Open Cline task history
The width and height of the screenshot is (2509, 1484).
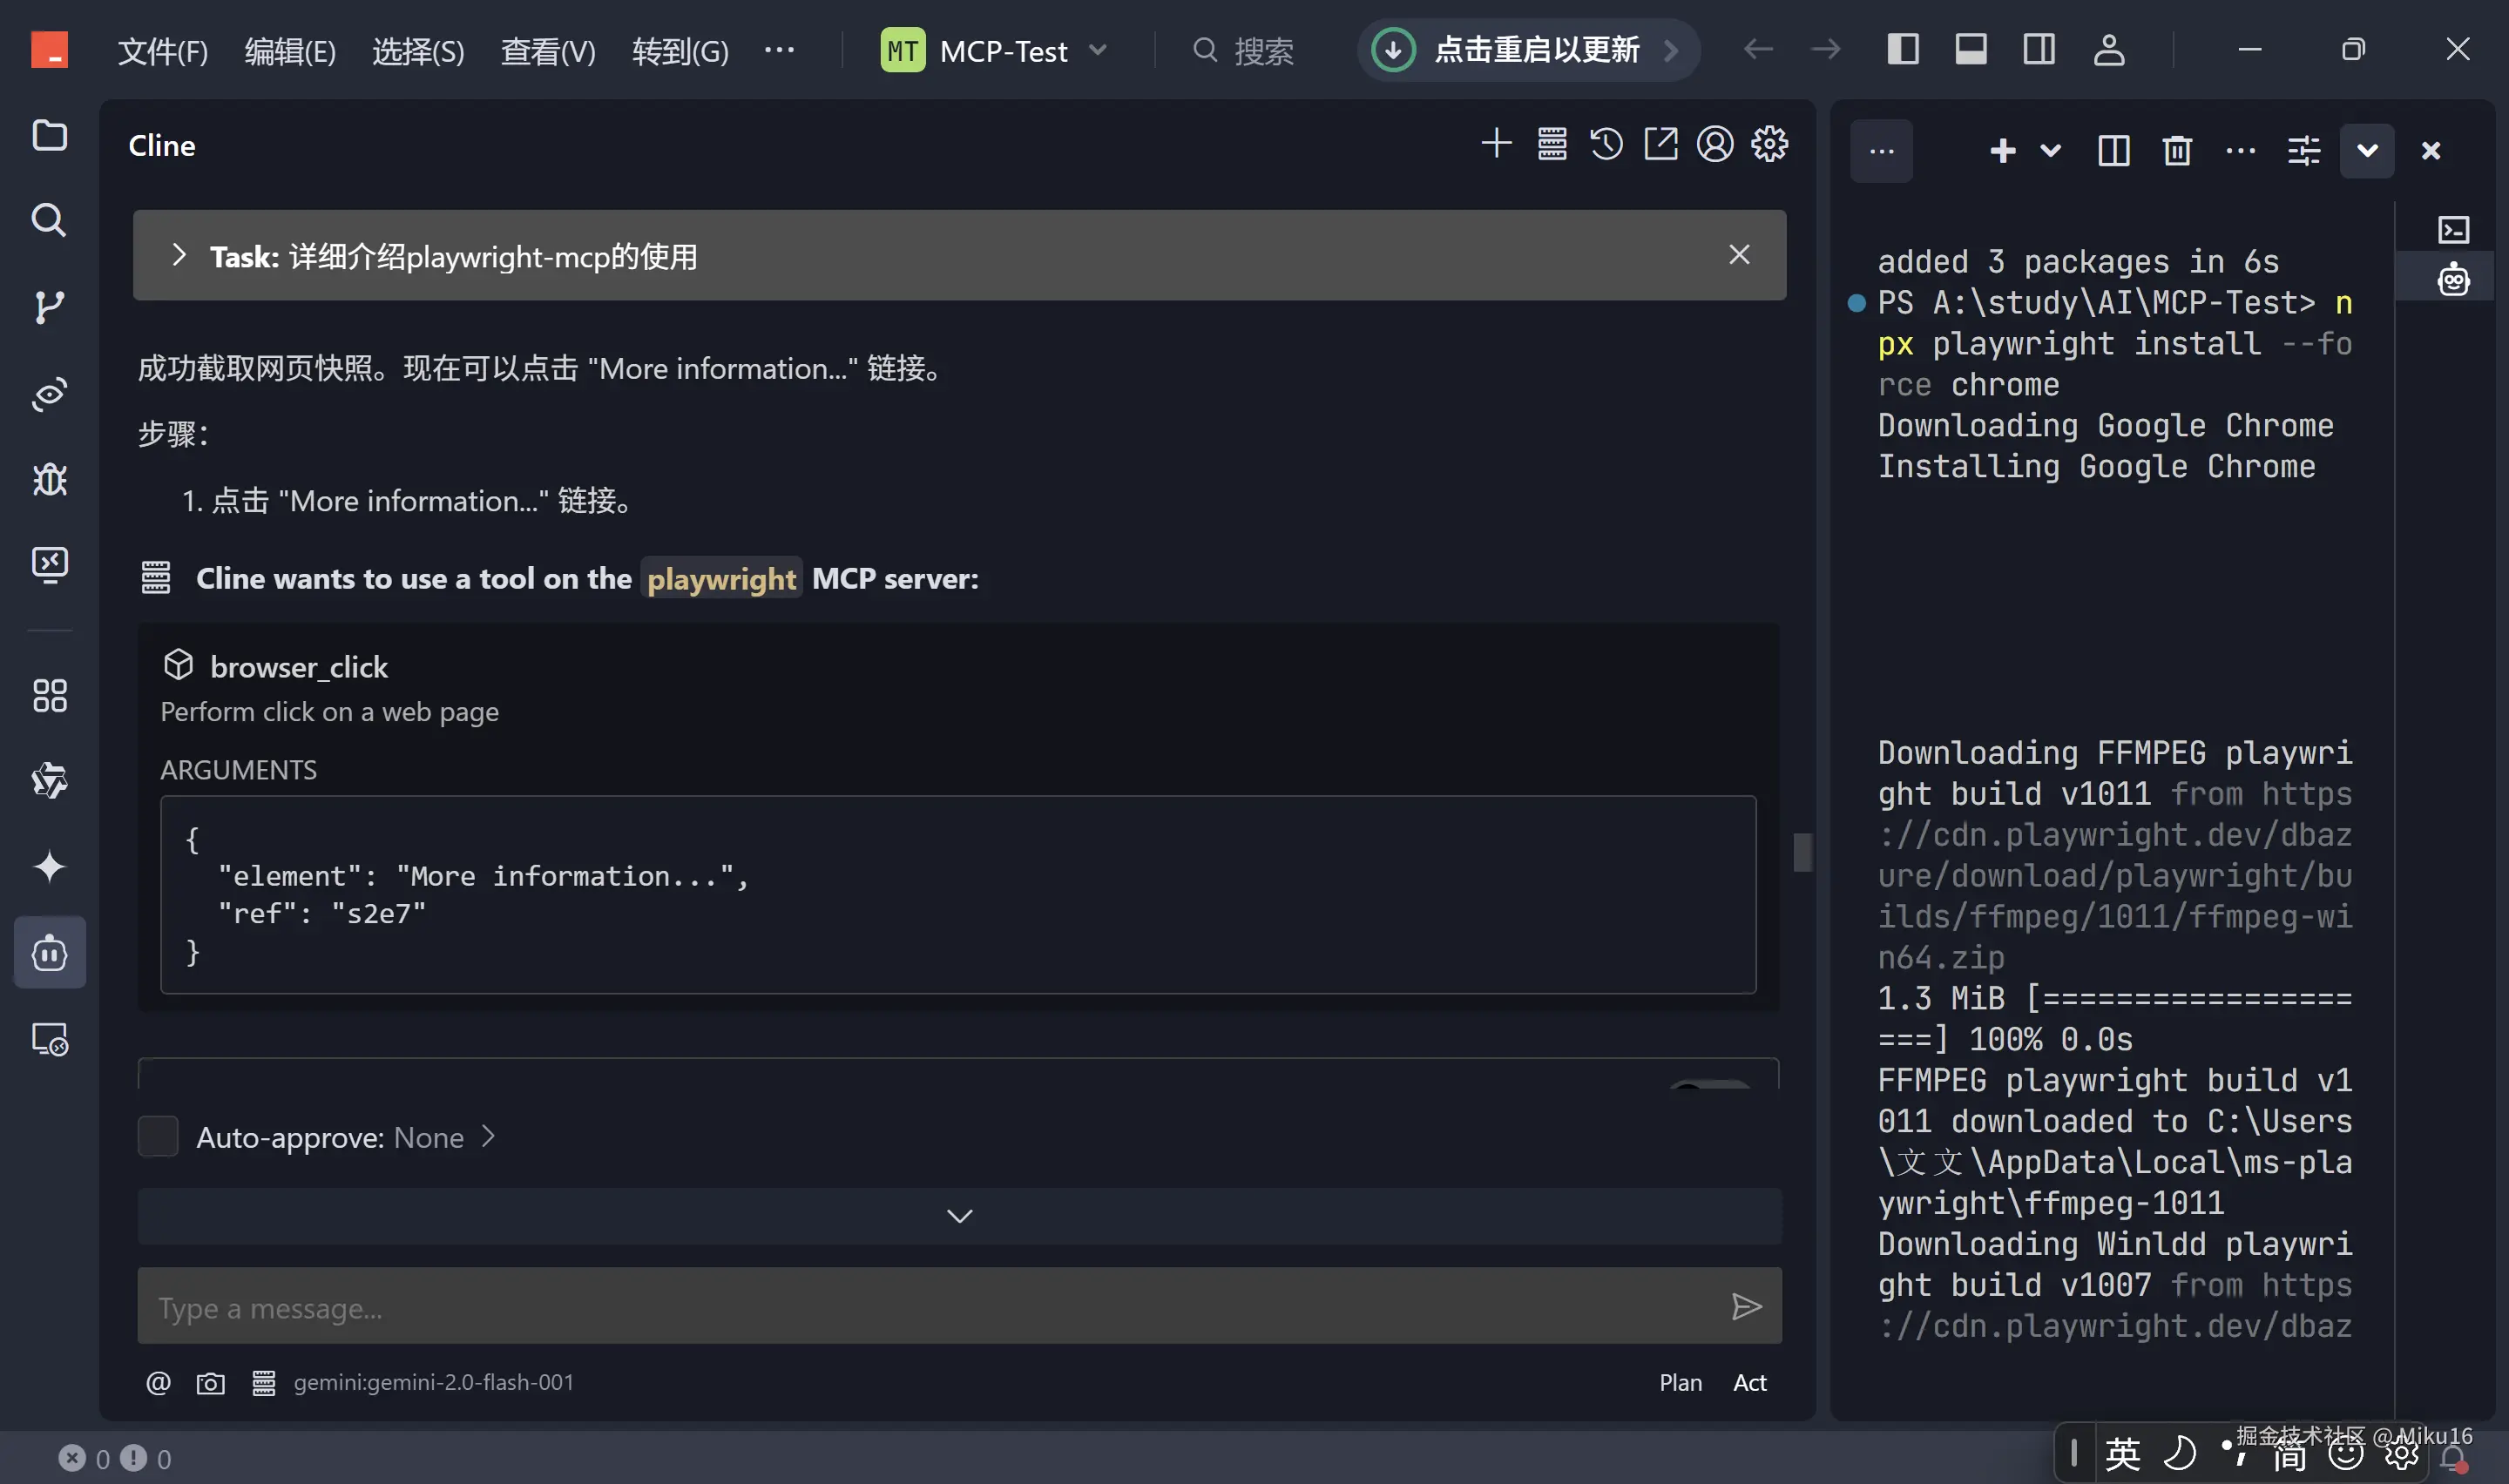[1606, 145]
